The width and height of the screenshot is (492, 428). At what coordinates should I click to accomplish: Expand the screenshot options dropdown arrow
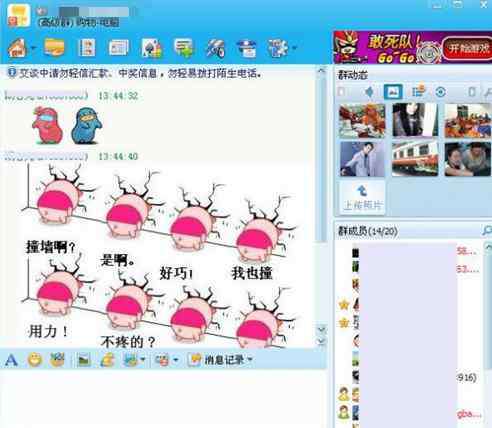pos(176,360)
